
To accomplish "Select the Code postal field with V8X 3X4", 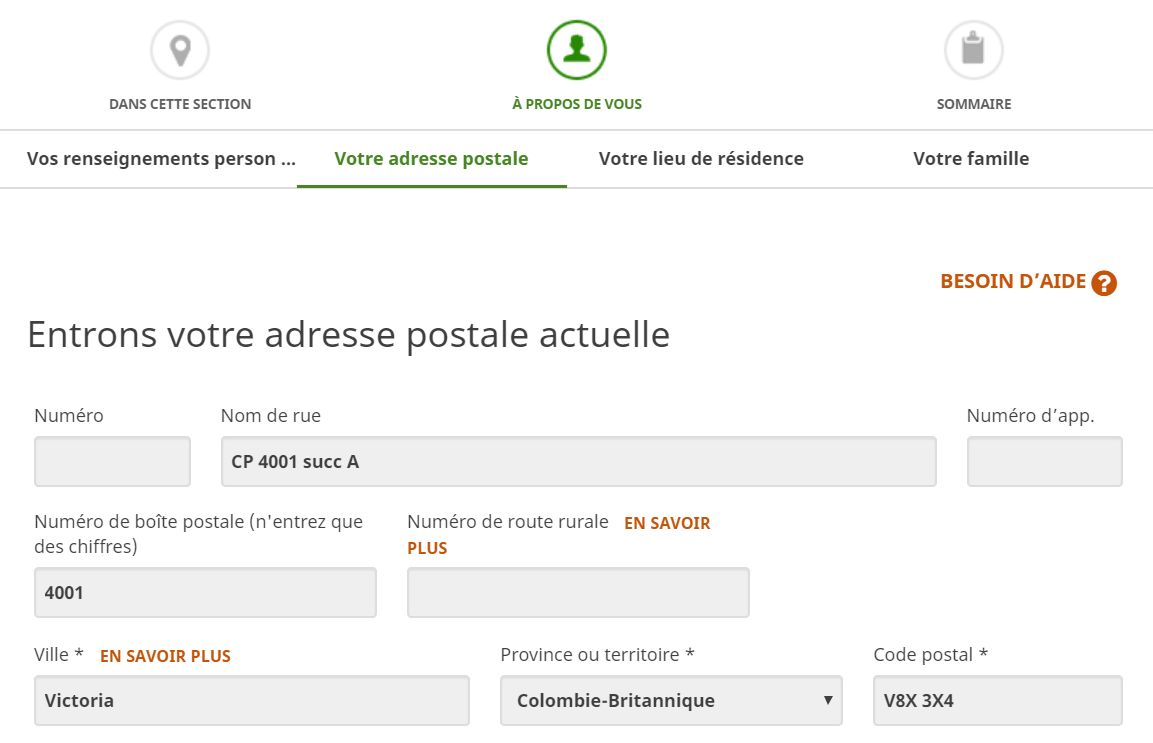I will click(997, 700).
